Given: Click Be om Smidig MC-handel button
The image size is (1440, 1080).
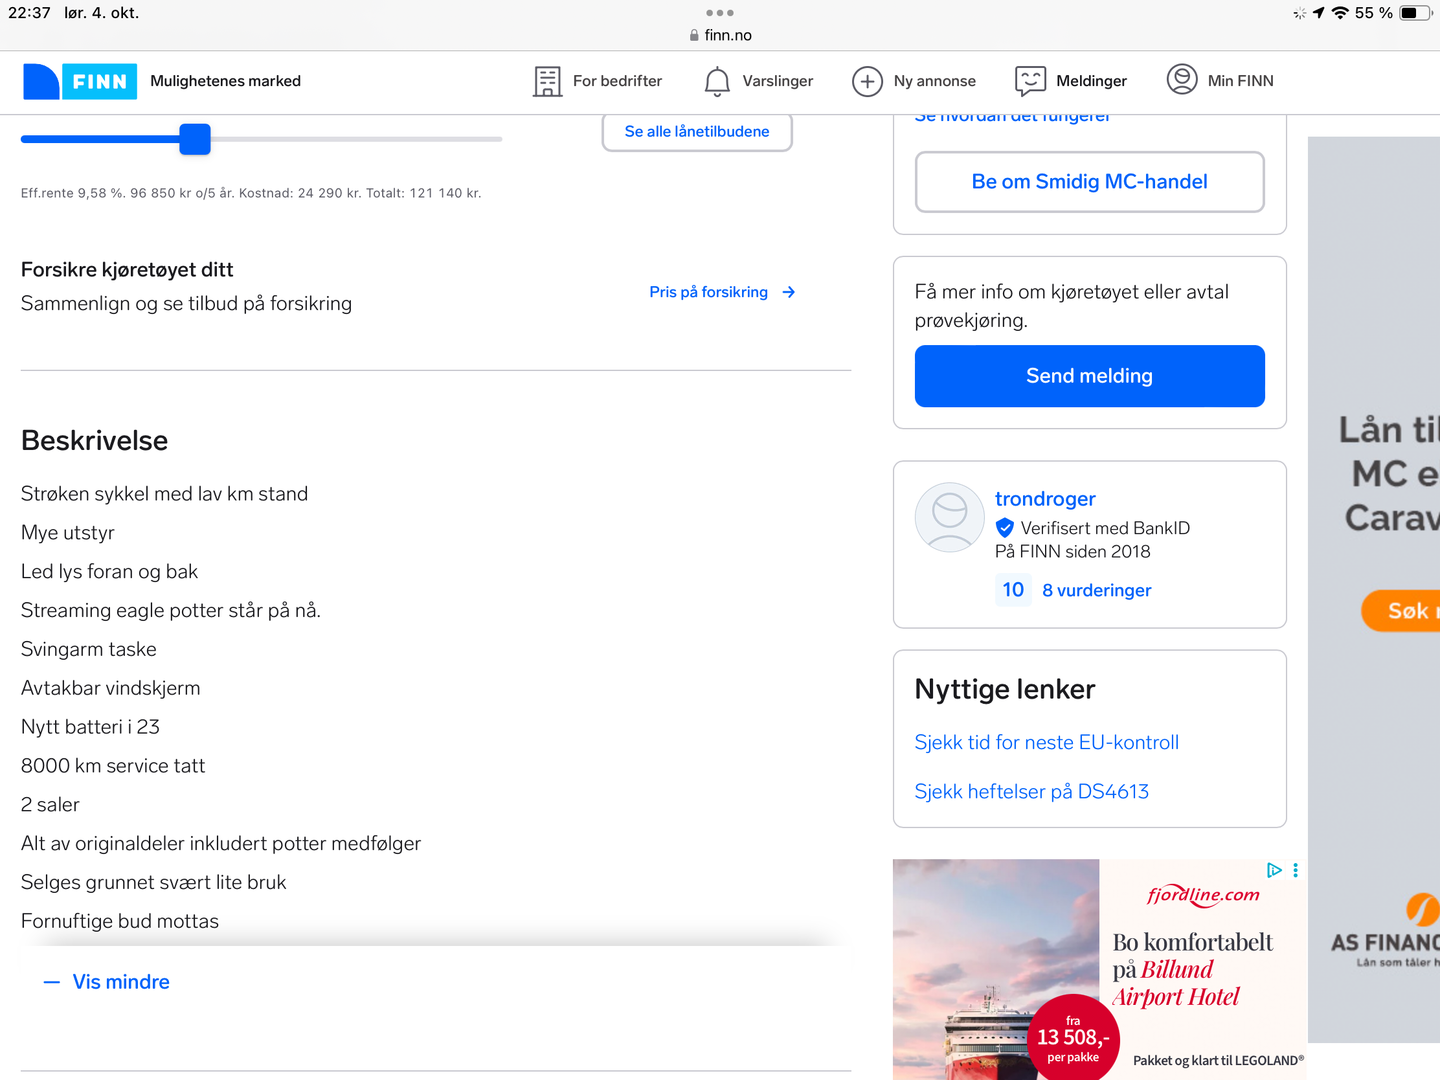Looking at the screenshot, I should point(1090,182).
